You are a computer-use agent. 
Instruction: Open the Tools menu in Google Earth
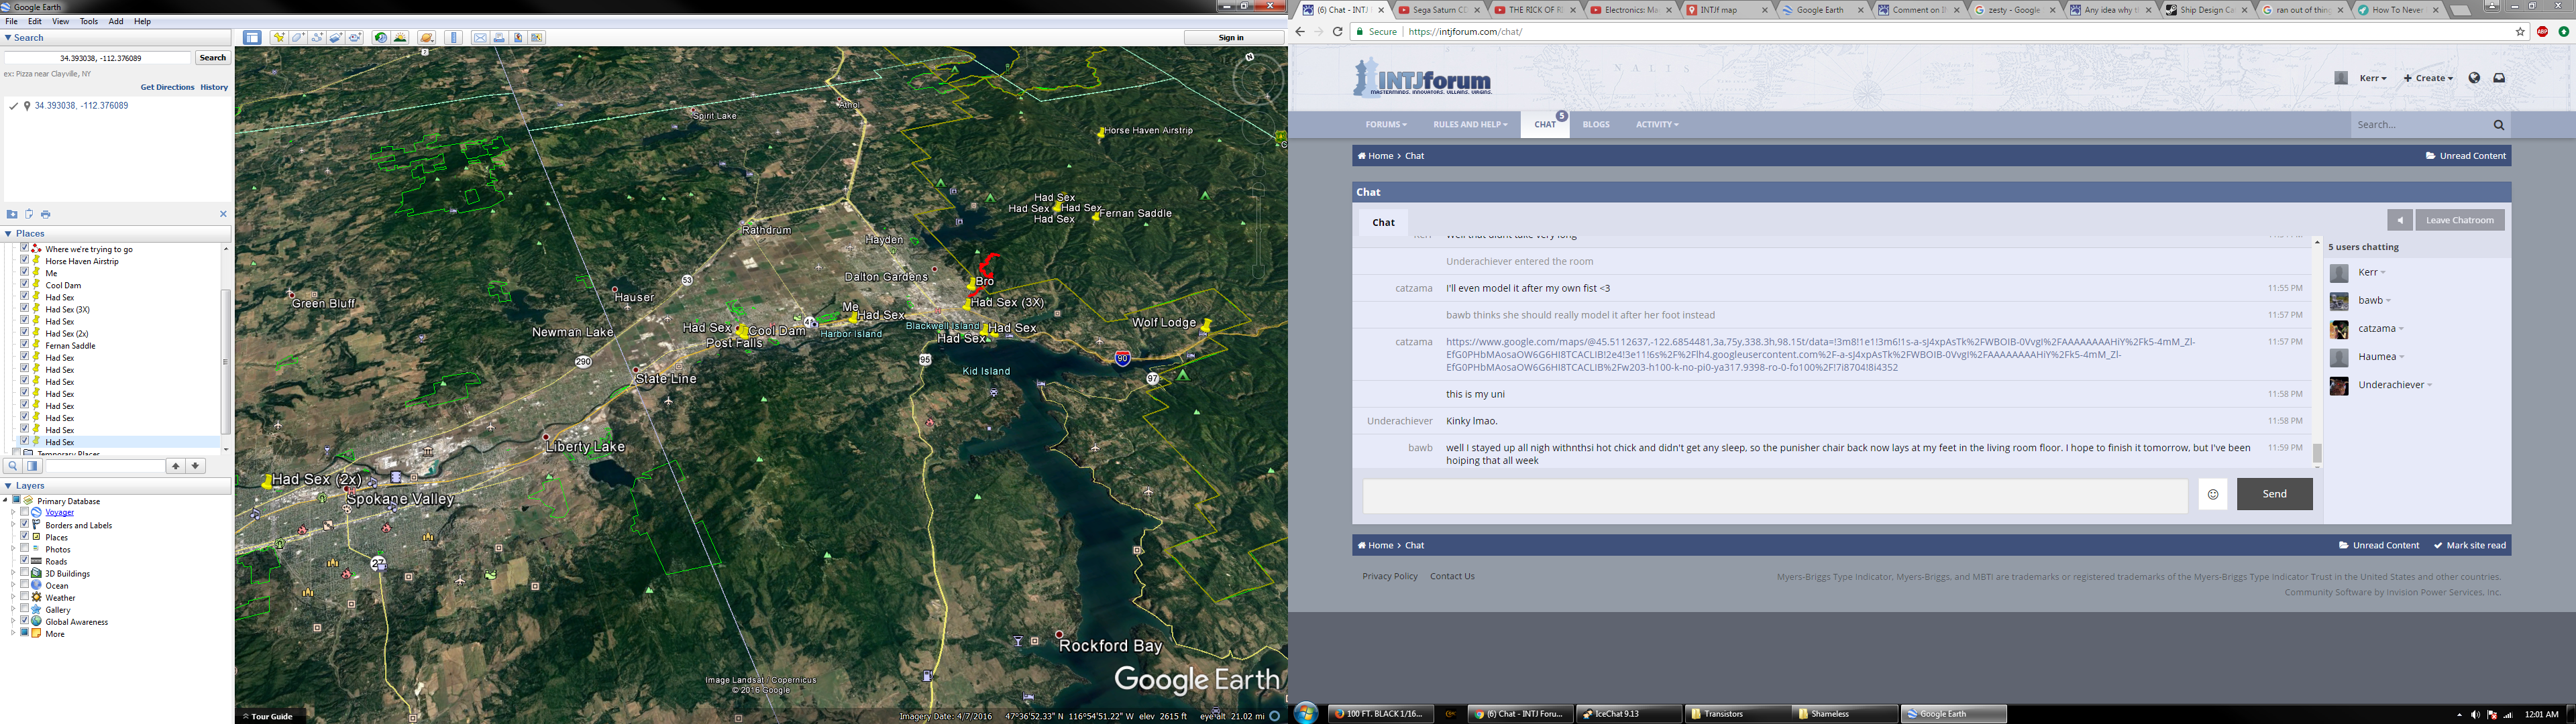pos(89,21)
